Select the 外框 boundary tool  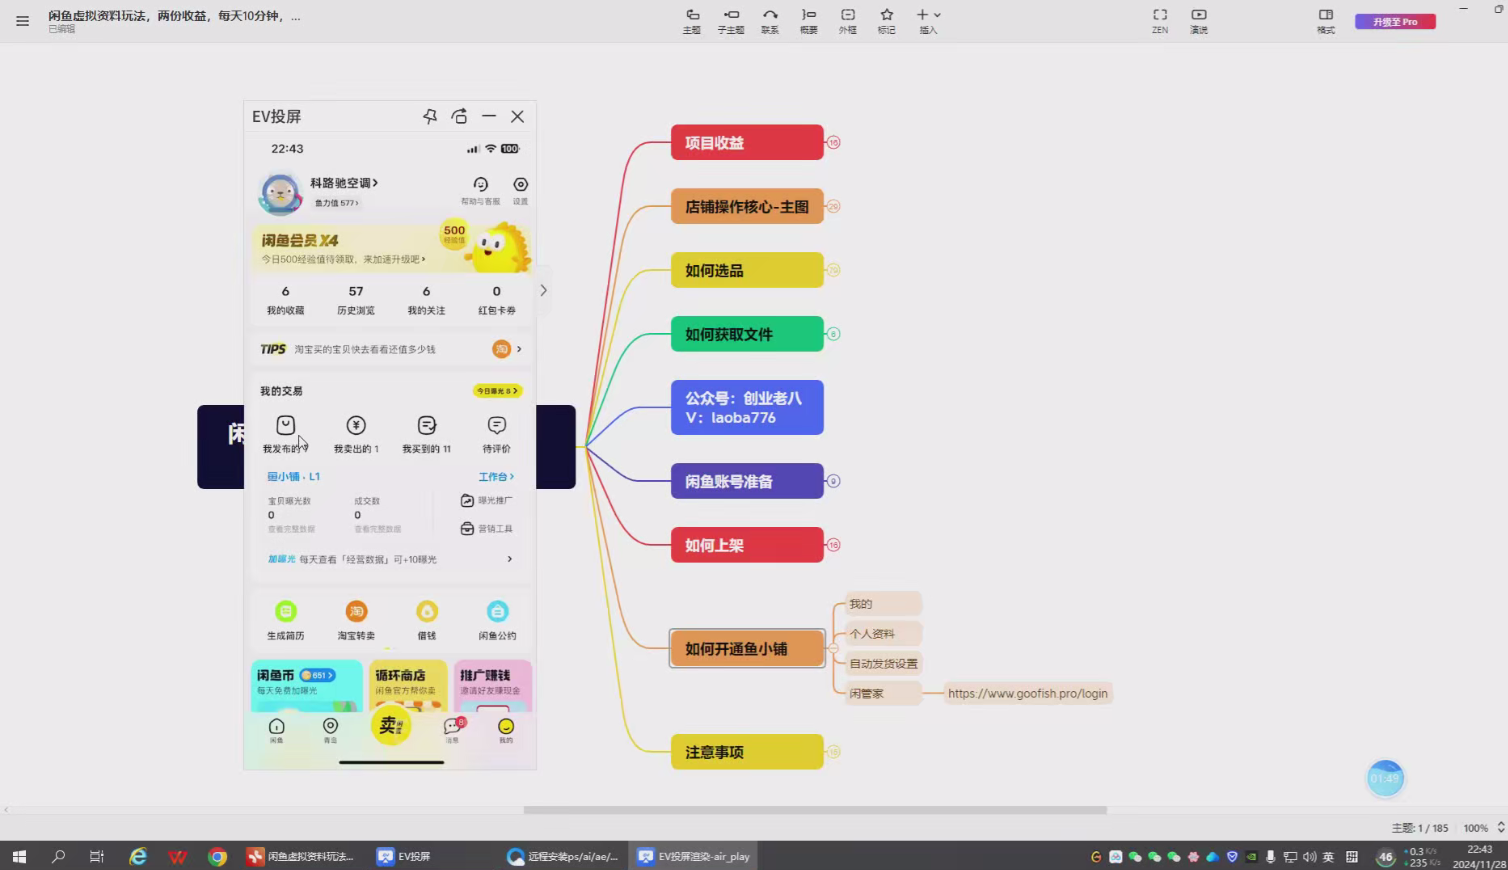(848, 21)
